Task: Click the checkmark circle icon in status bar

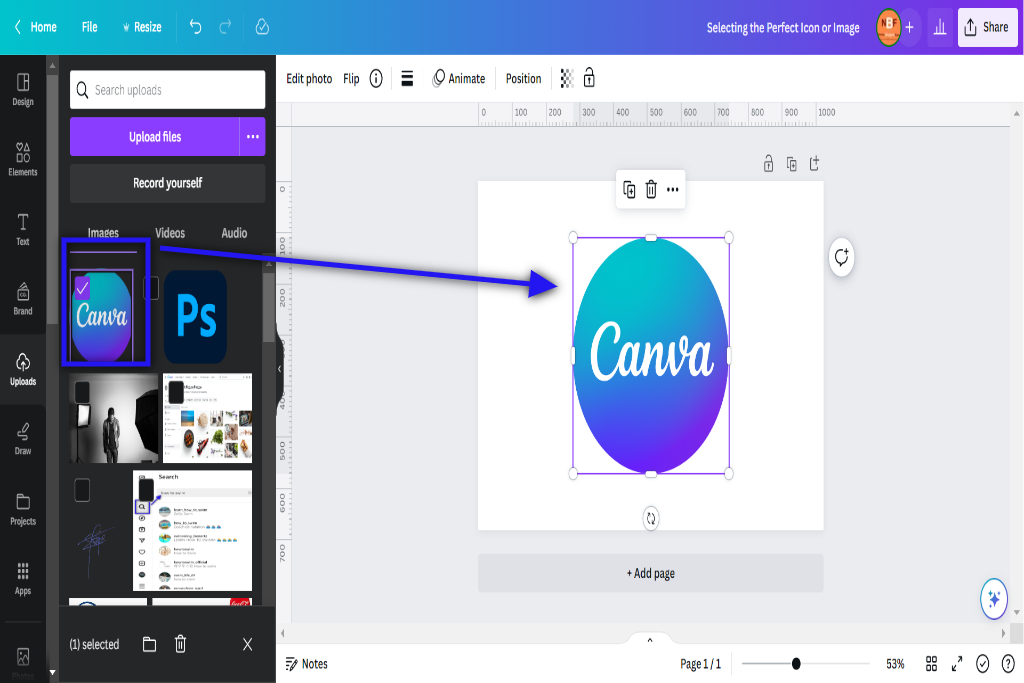Action: tap(982, 664)
